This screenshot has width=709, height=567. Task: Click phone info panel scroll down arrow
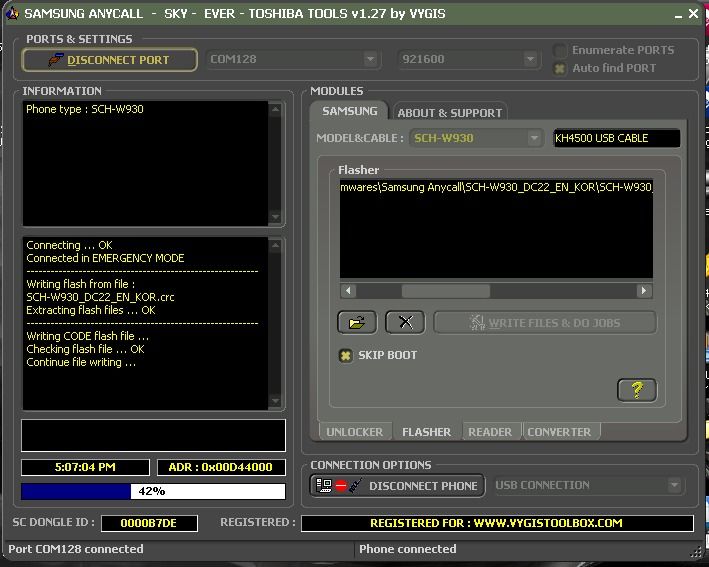[x=275, y=217]
